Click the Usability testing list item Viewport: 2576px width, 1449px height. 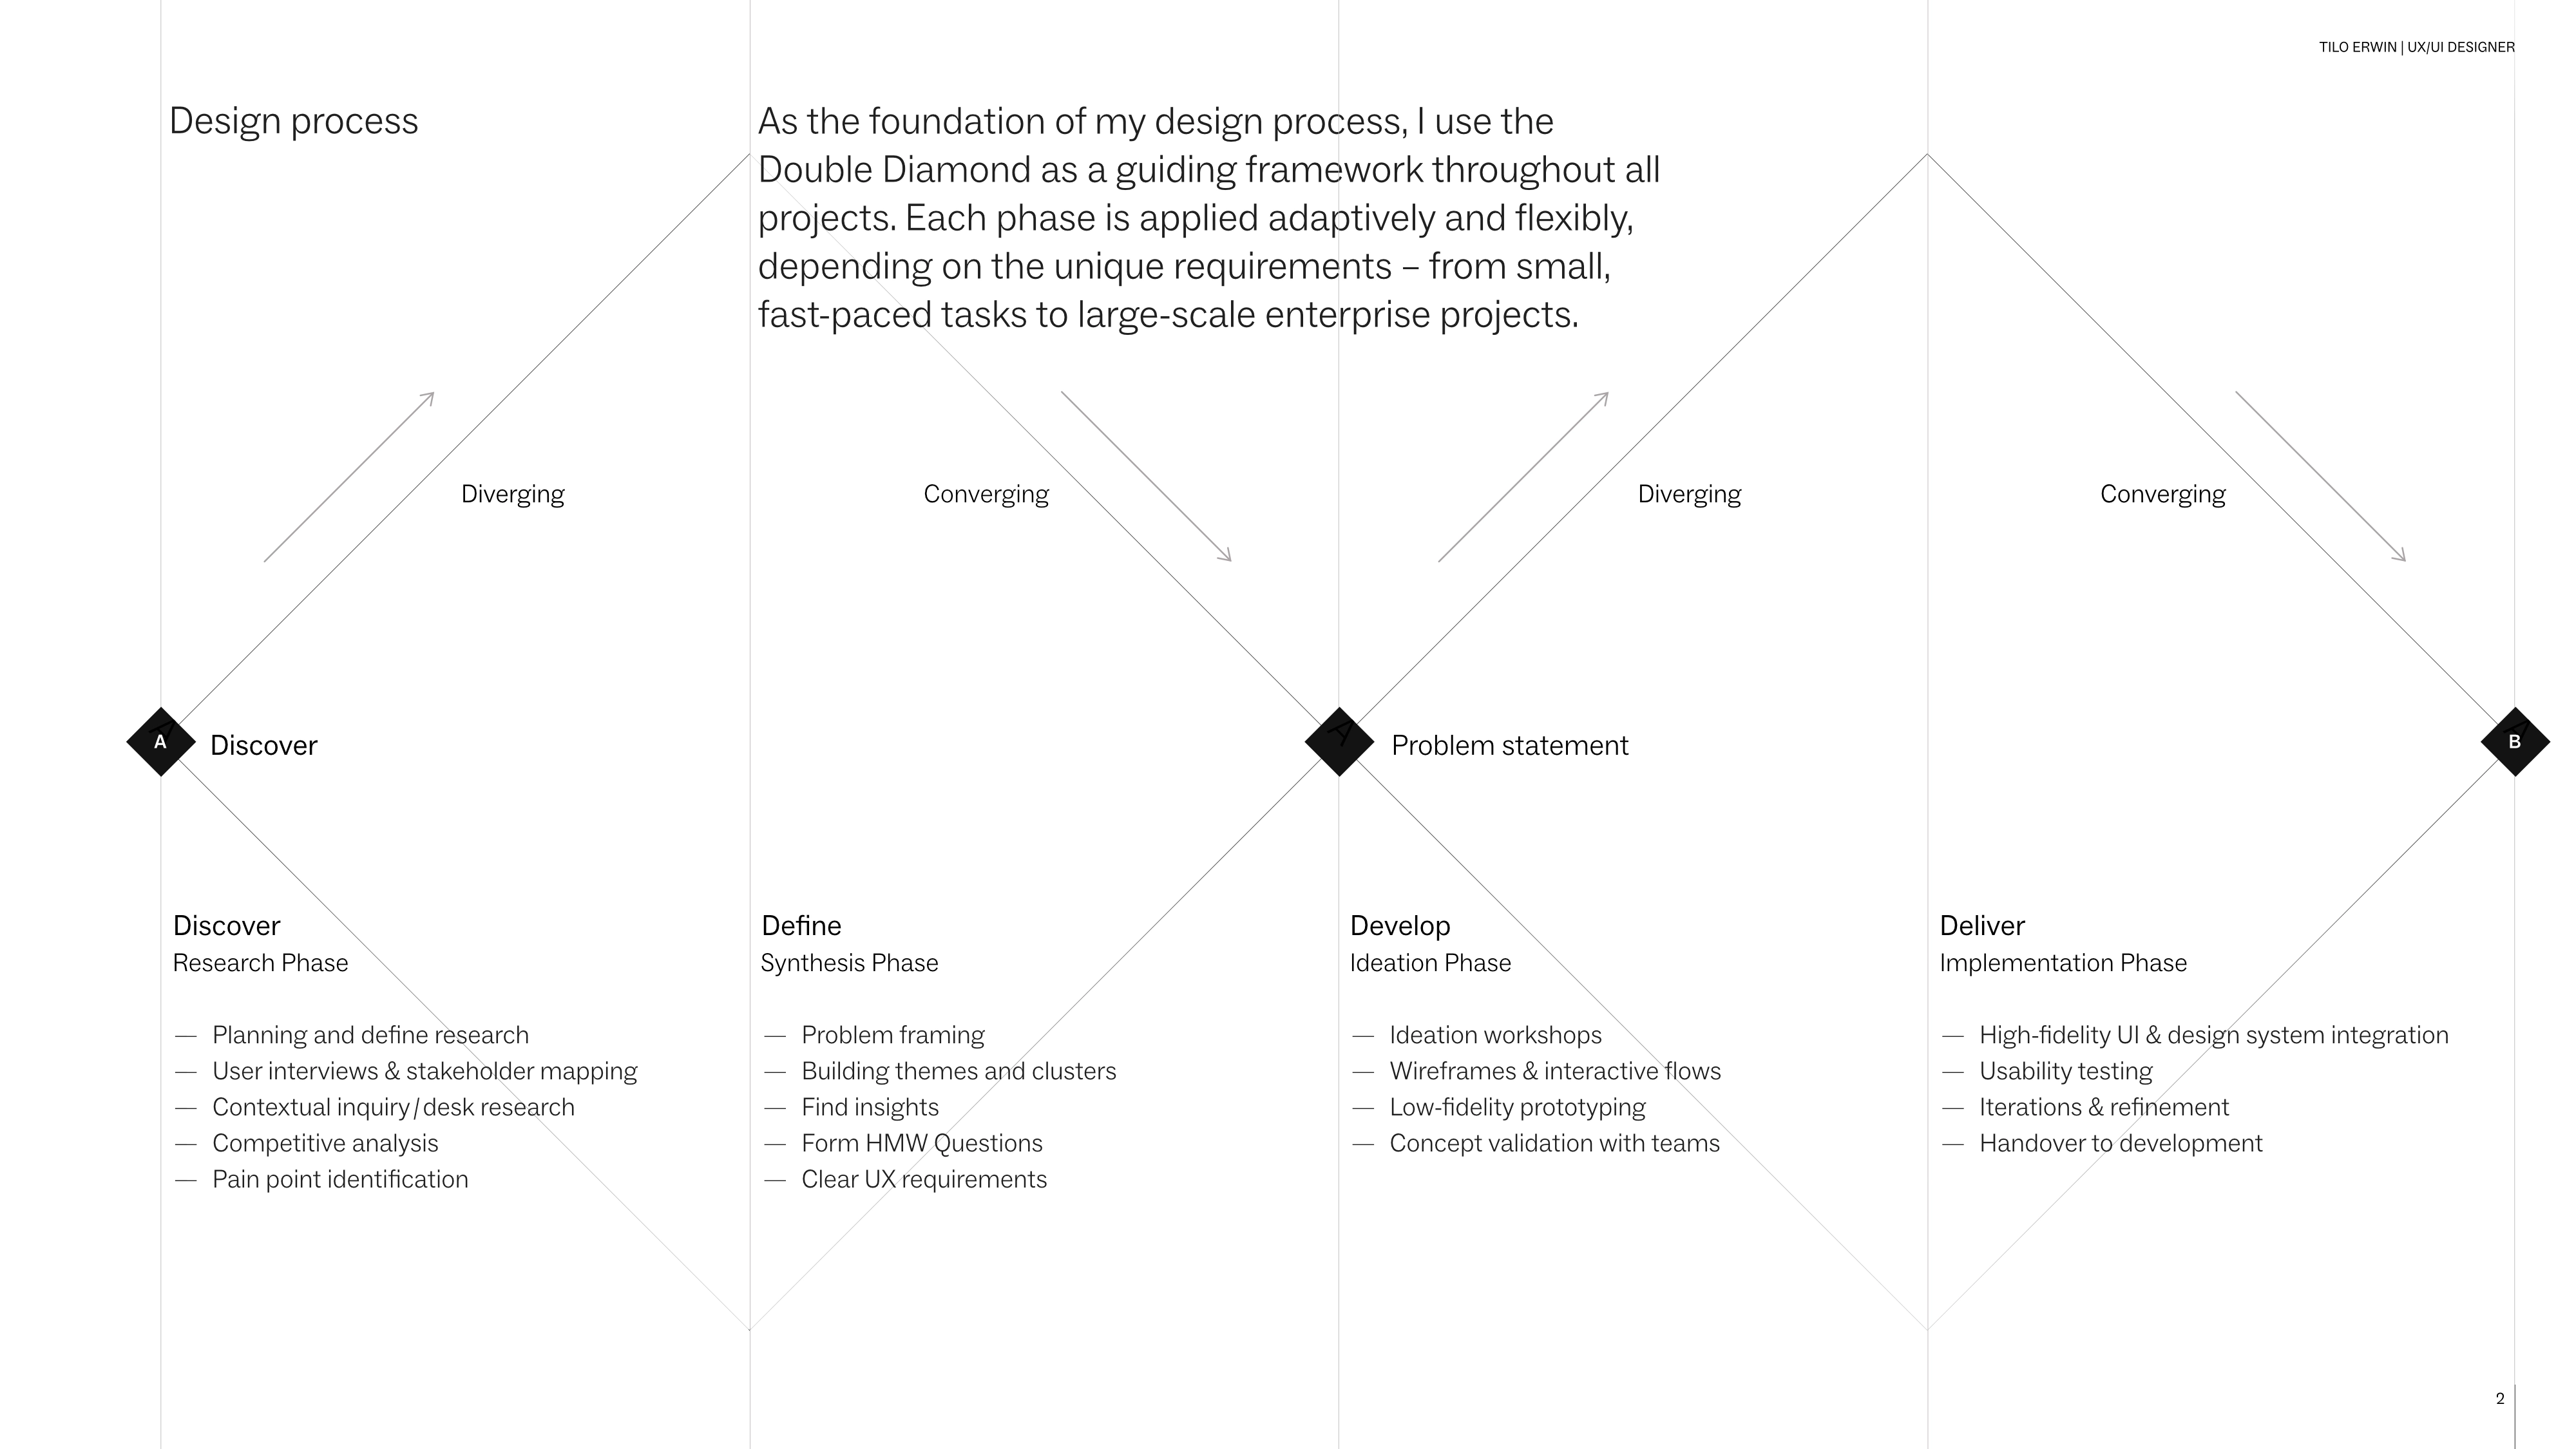[x=2065, y=1071]
